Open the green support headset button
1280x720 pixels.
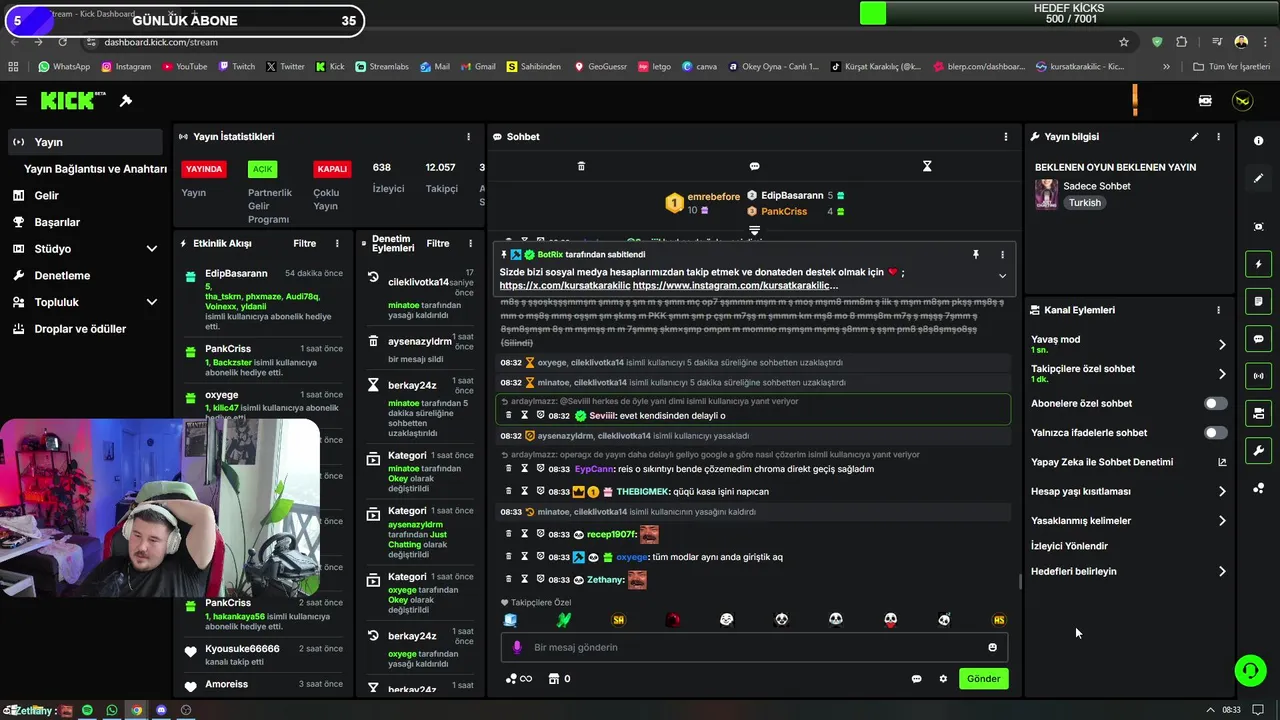coord(1250,671)
